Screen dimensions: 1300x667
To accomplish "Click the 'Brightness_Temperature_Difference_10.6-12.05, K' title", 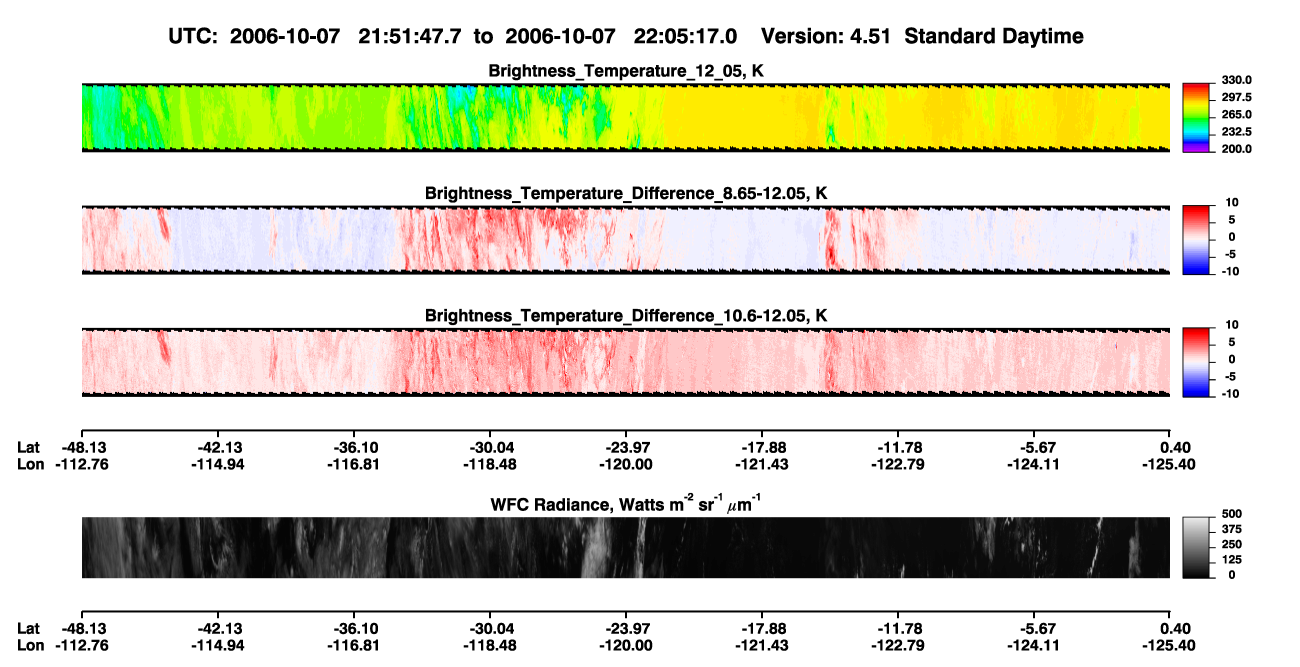I will (x=626, y=316).
